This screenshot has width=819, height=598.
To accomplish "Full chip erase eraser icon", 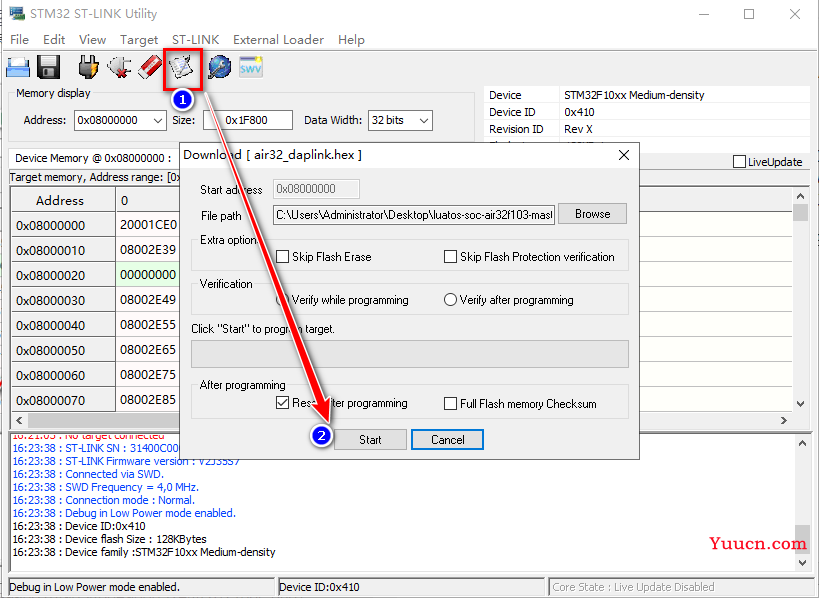I will 150,68.
